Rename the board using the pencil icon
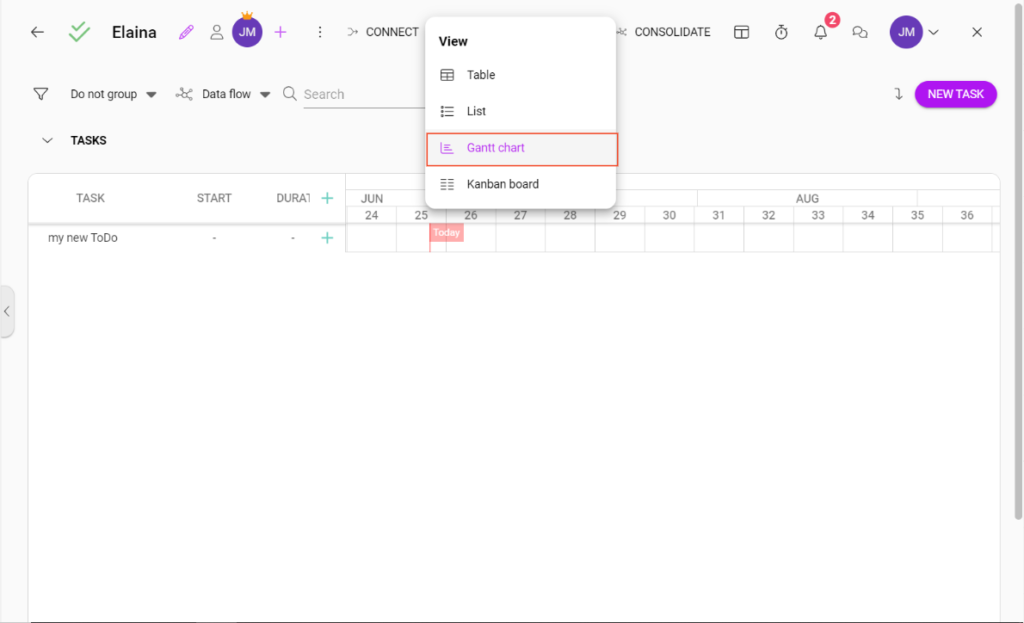The width and height of the screenshot is (1024, 623). tap(186, 31)
